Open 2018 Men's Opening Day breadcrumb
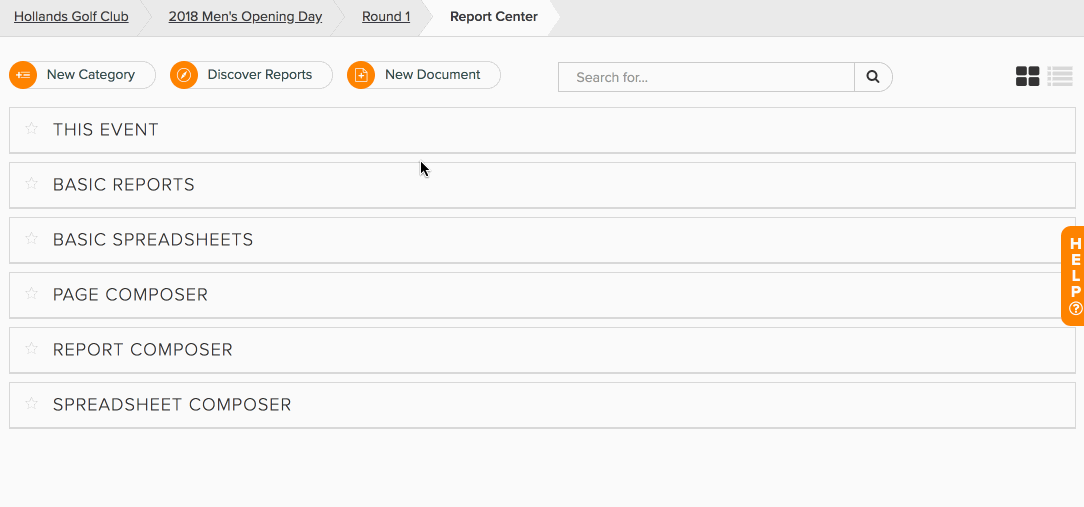1084x507 pixels. click(x=245, y=17)
